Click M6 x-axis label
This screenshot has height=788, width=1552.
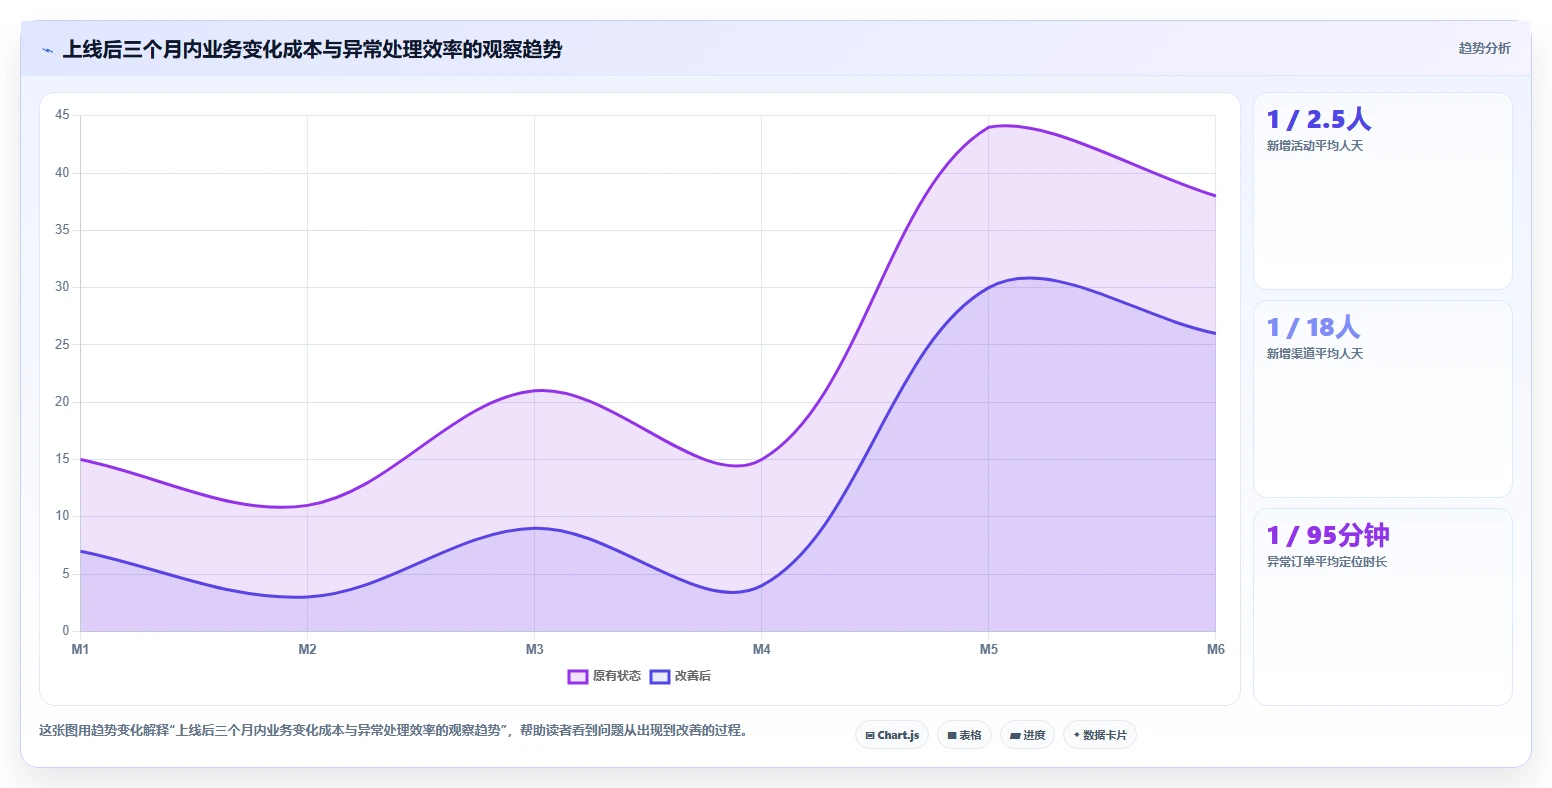tap(1215, 650)
